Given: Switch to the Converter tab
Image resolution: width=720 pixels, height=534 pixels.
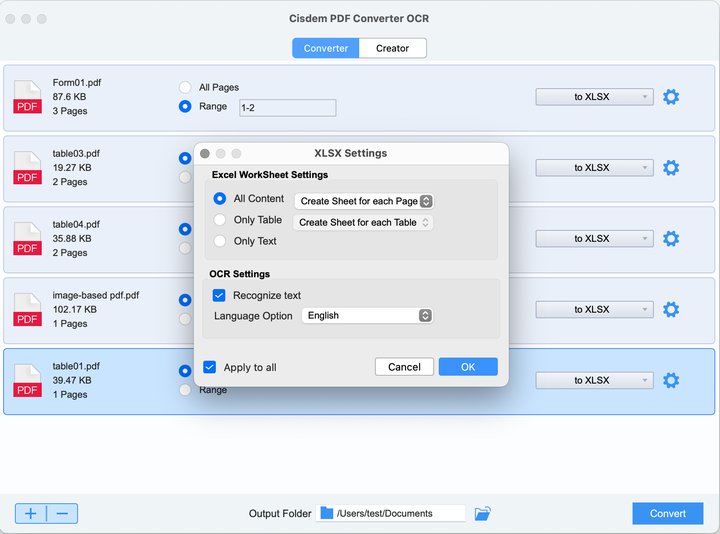Looking at the screenshot, I should [326, 48].
